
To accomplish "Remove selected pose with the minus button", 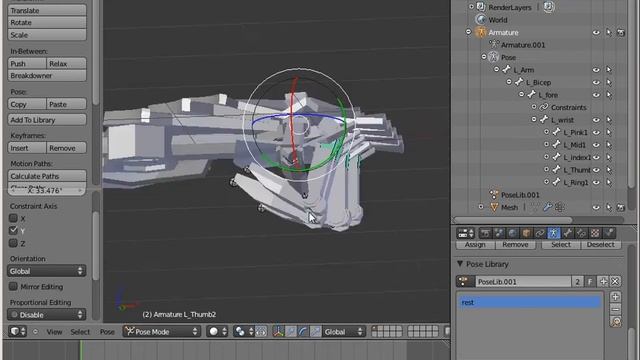I will (616, 309).
